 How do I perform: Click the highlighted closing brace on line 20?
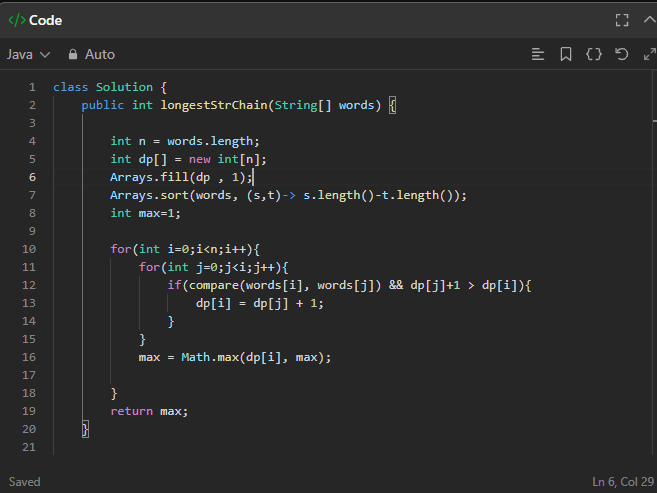point(85,429)
